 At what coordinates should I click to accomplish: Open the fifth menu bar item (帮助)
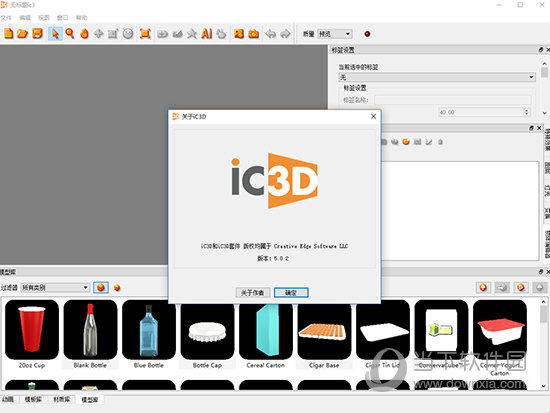tap(81, 18)
